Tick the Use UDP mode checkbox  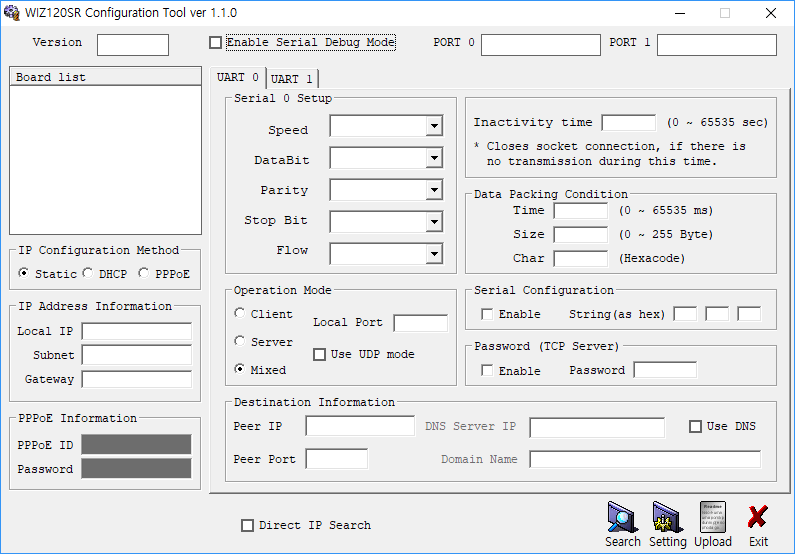coord(319,354)
